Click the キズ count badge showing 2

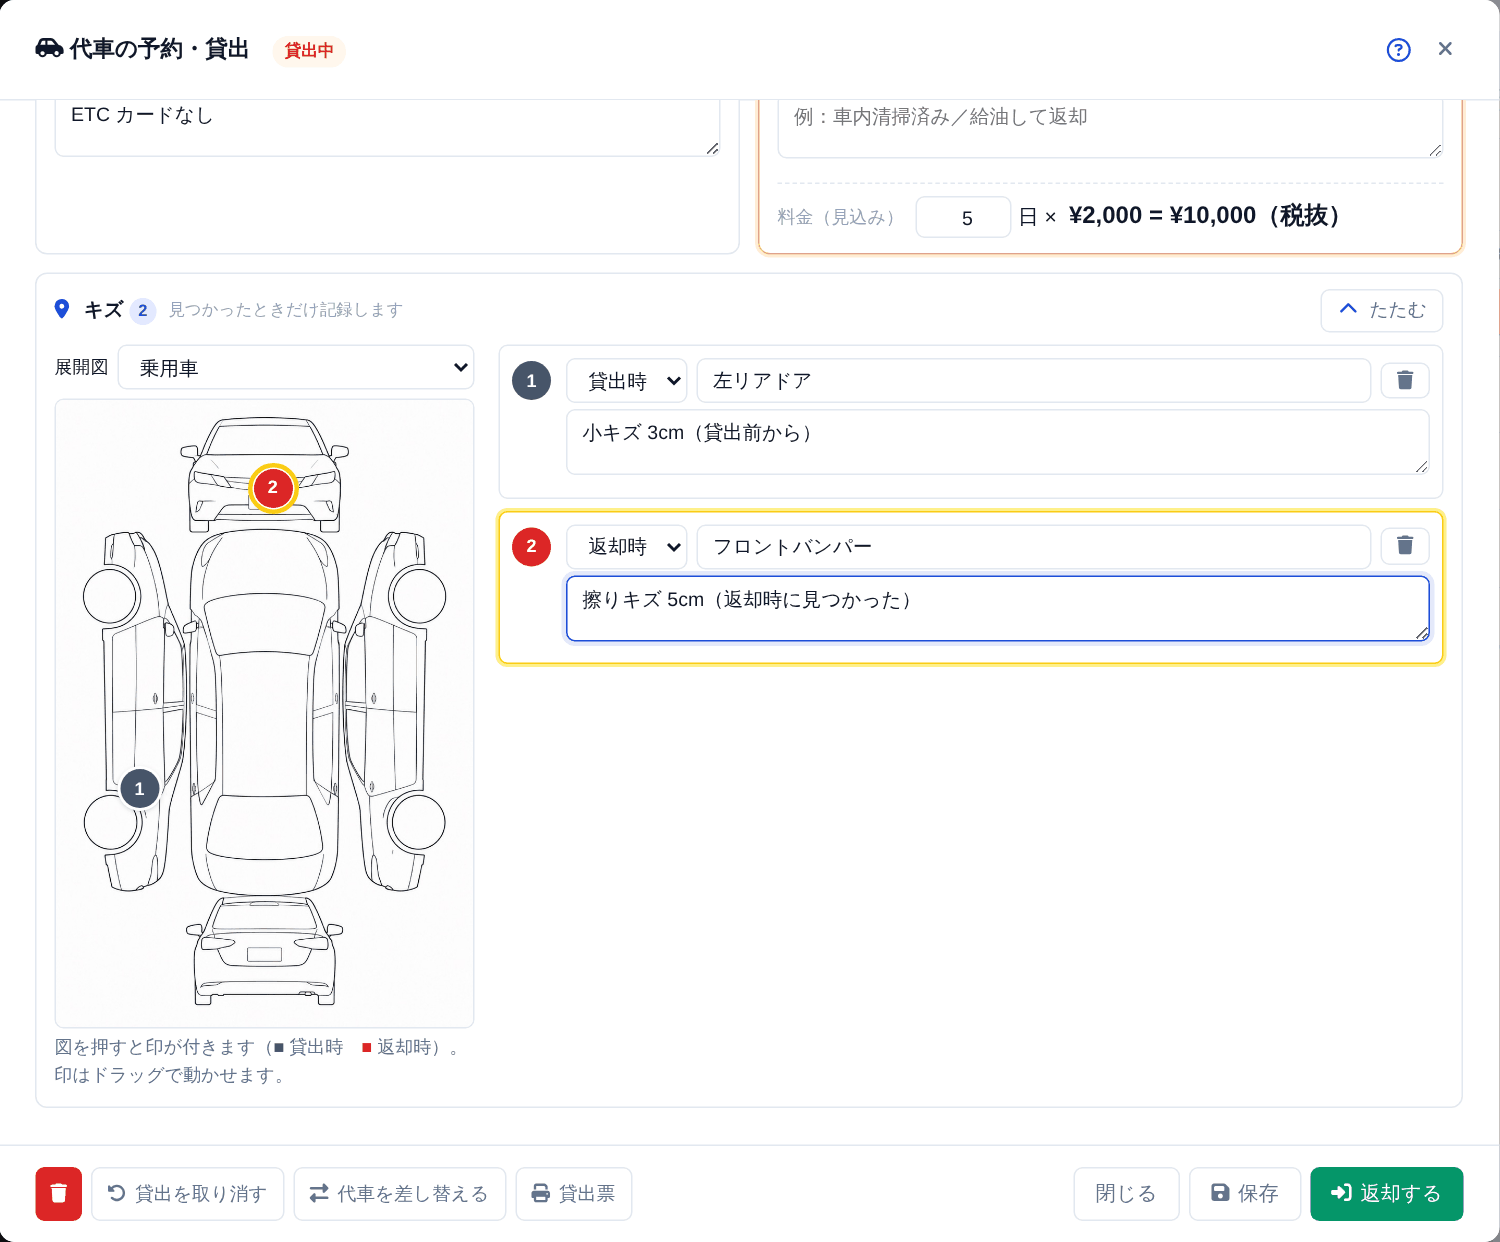(x=143, y=311)
